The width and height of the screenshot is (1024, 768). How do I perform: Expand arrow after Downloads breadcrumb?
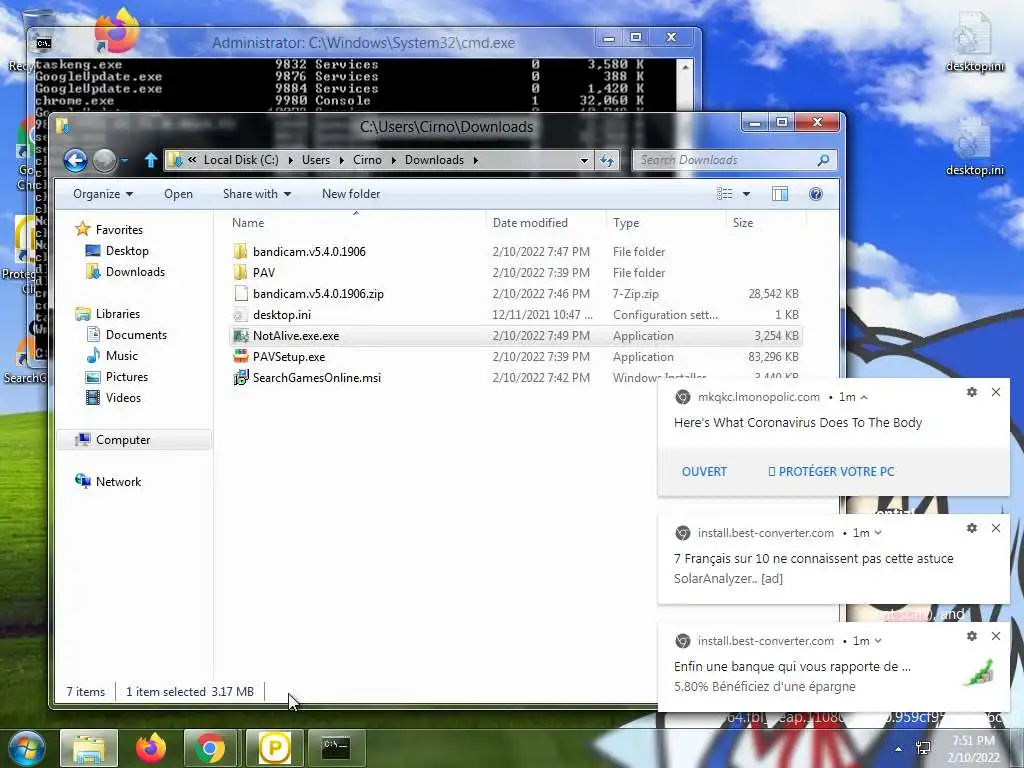tap(475, 160)
